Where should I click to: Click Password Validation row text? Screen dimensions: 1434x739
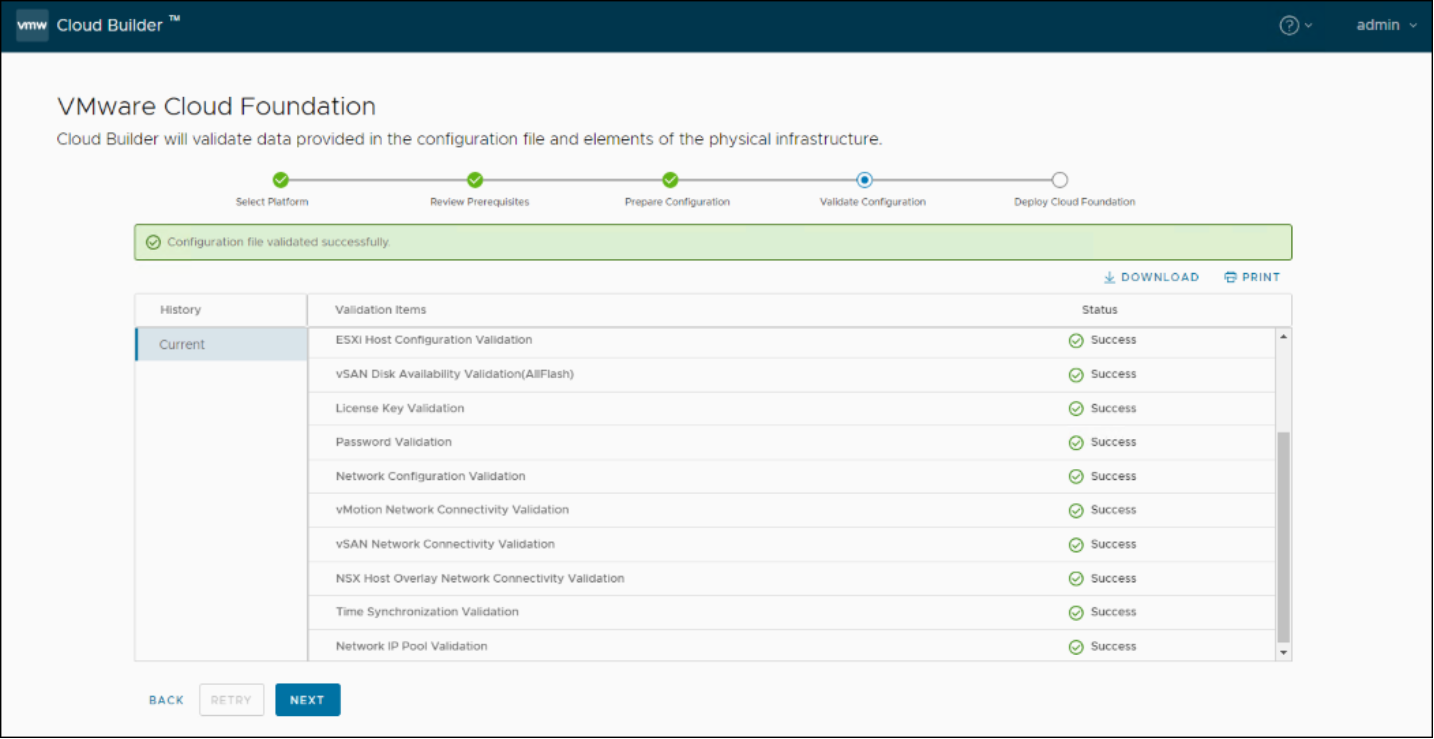tap(394, 442)
